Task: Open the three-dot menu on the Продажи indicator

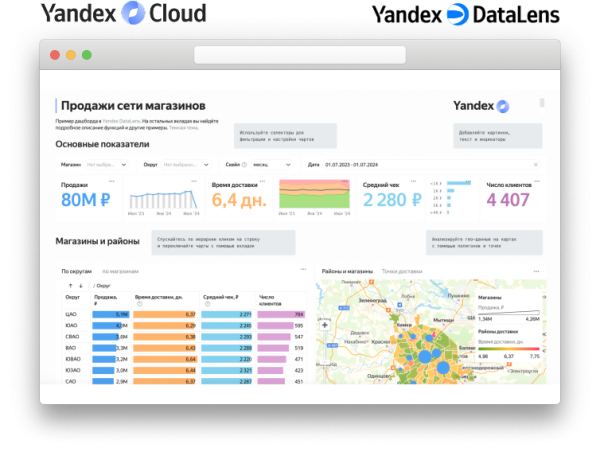Action: tap(111, 181)
